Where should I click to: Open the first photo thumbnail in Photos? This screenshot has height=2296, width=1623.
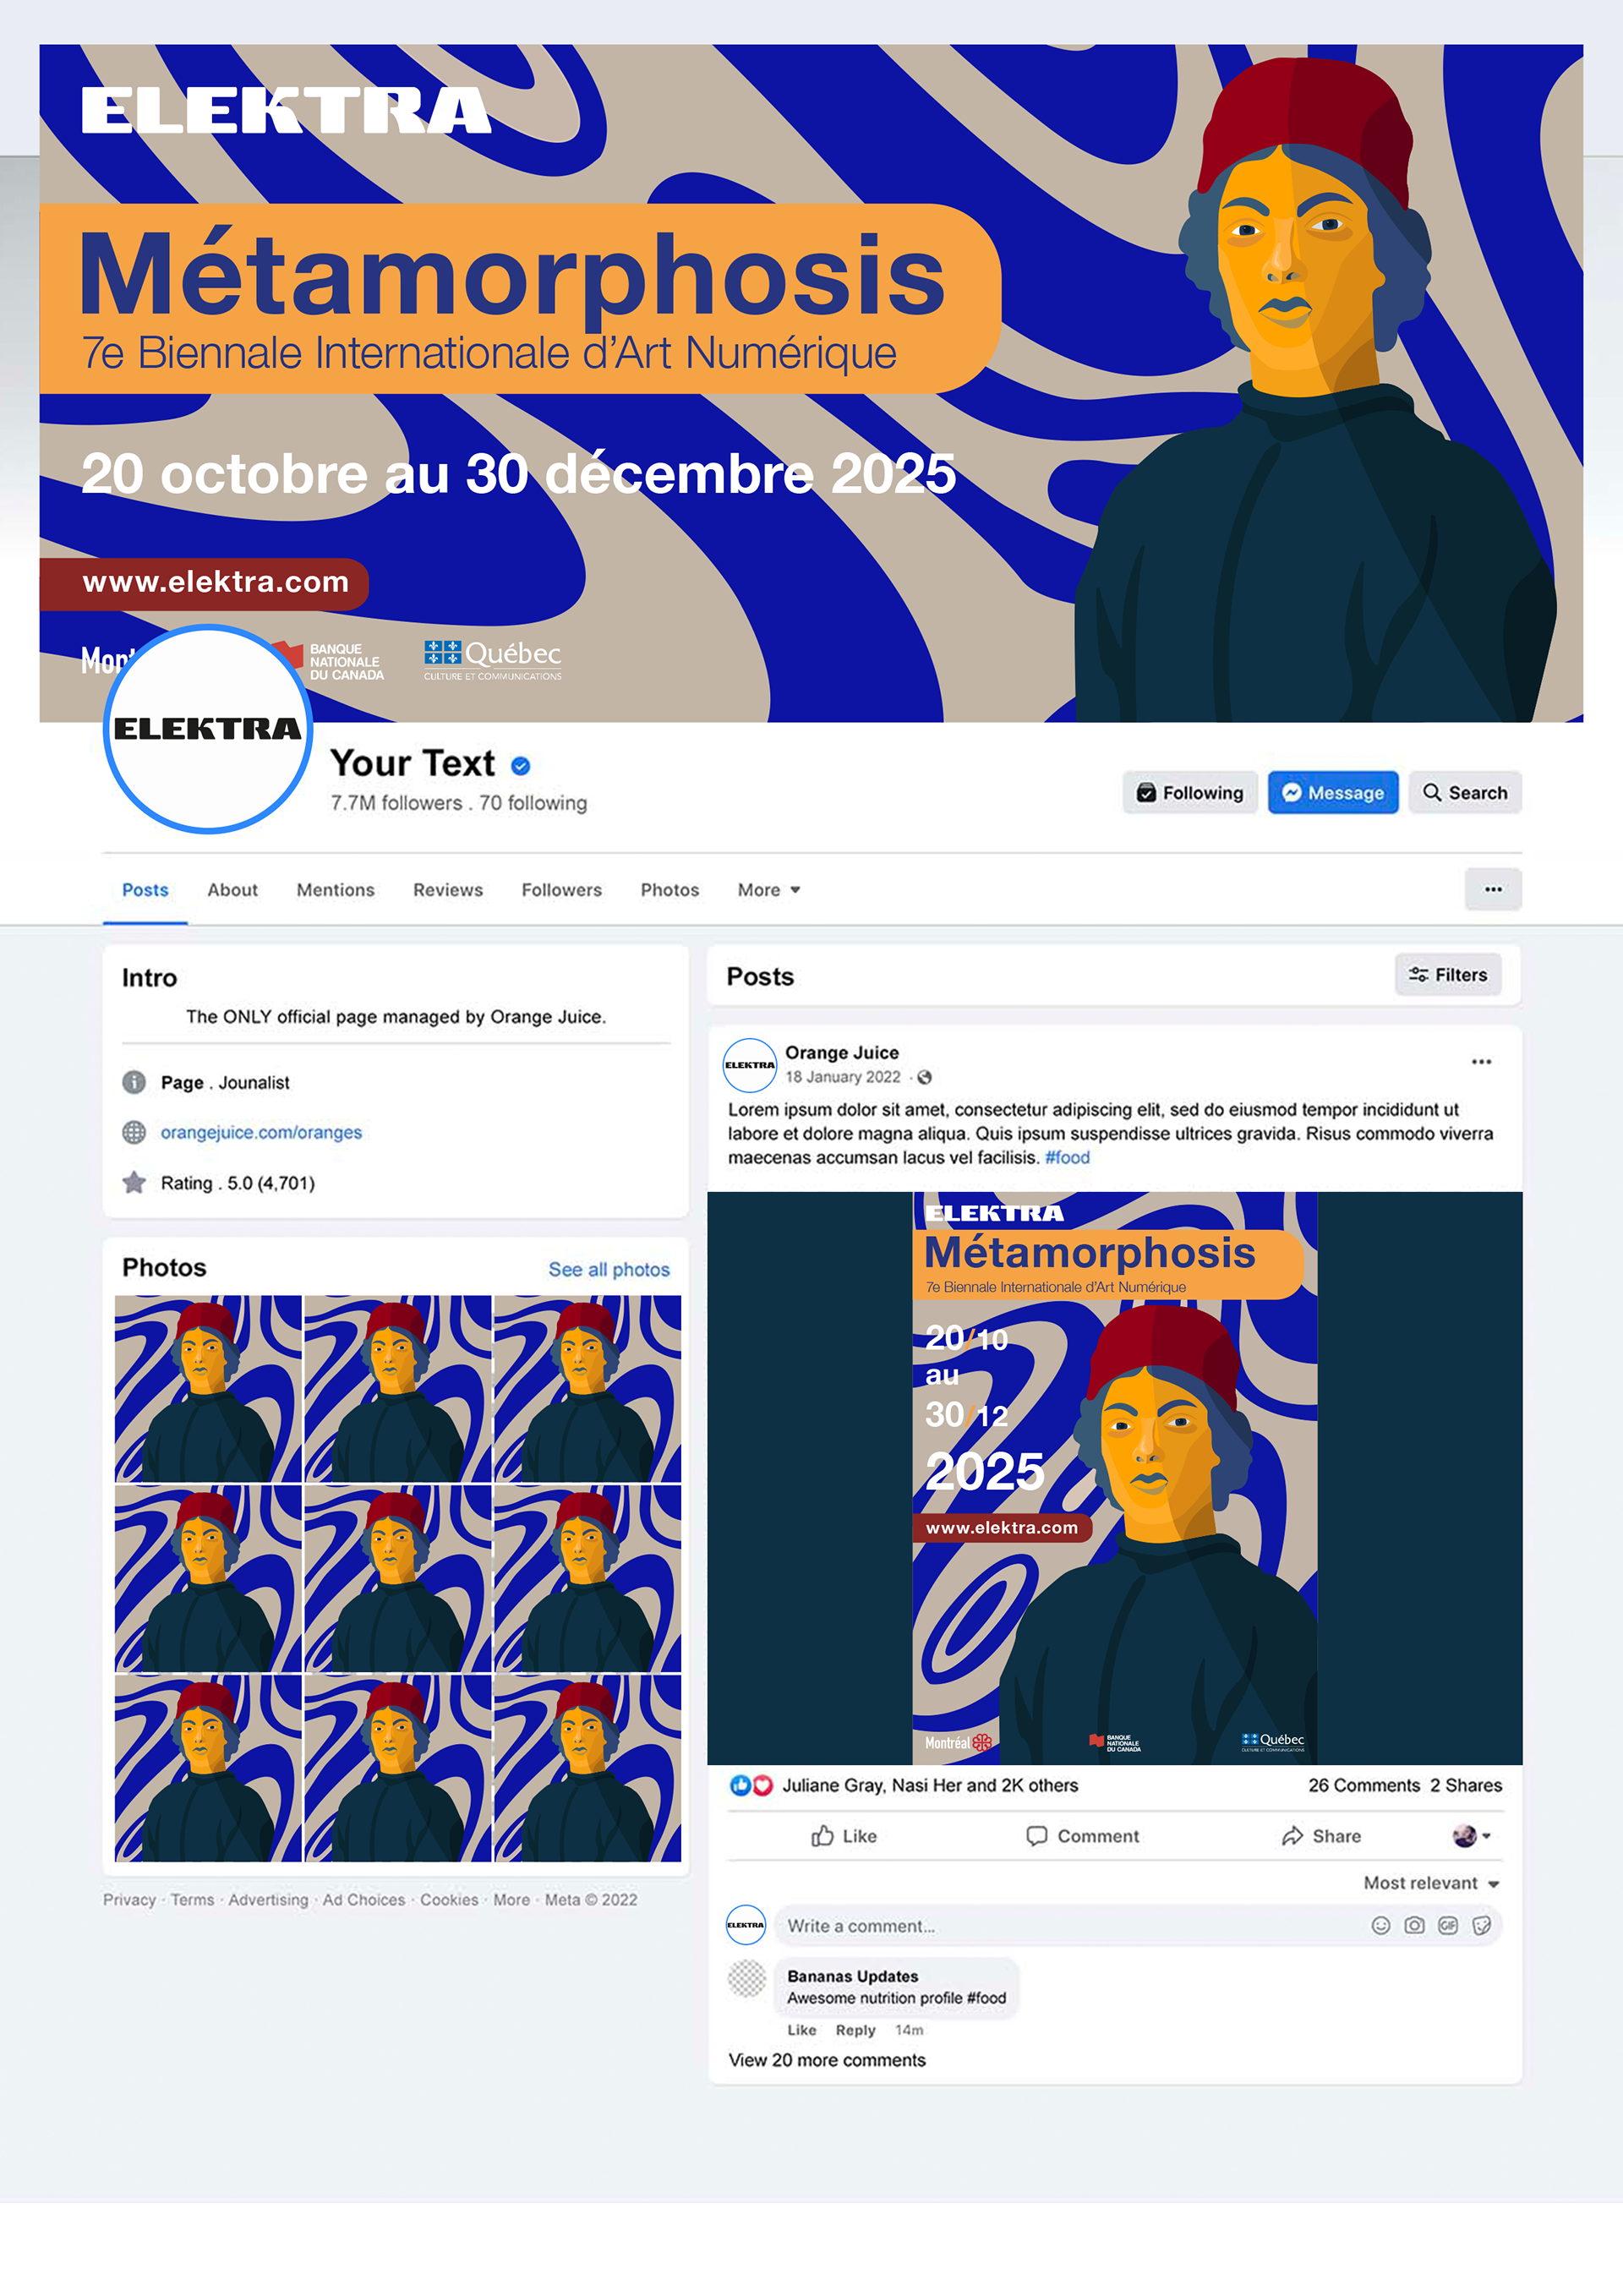(208, 1388)
